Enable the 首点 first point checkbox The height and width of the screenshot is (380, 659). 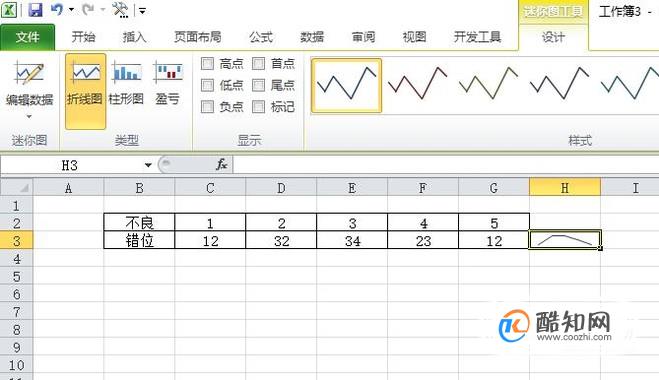(258, 64)
